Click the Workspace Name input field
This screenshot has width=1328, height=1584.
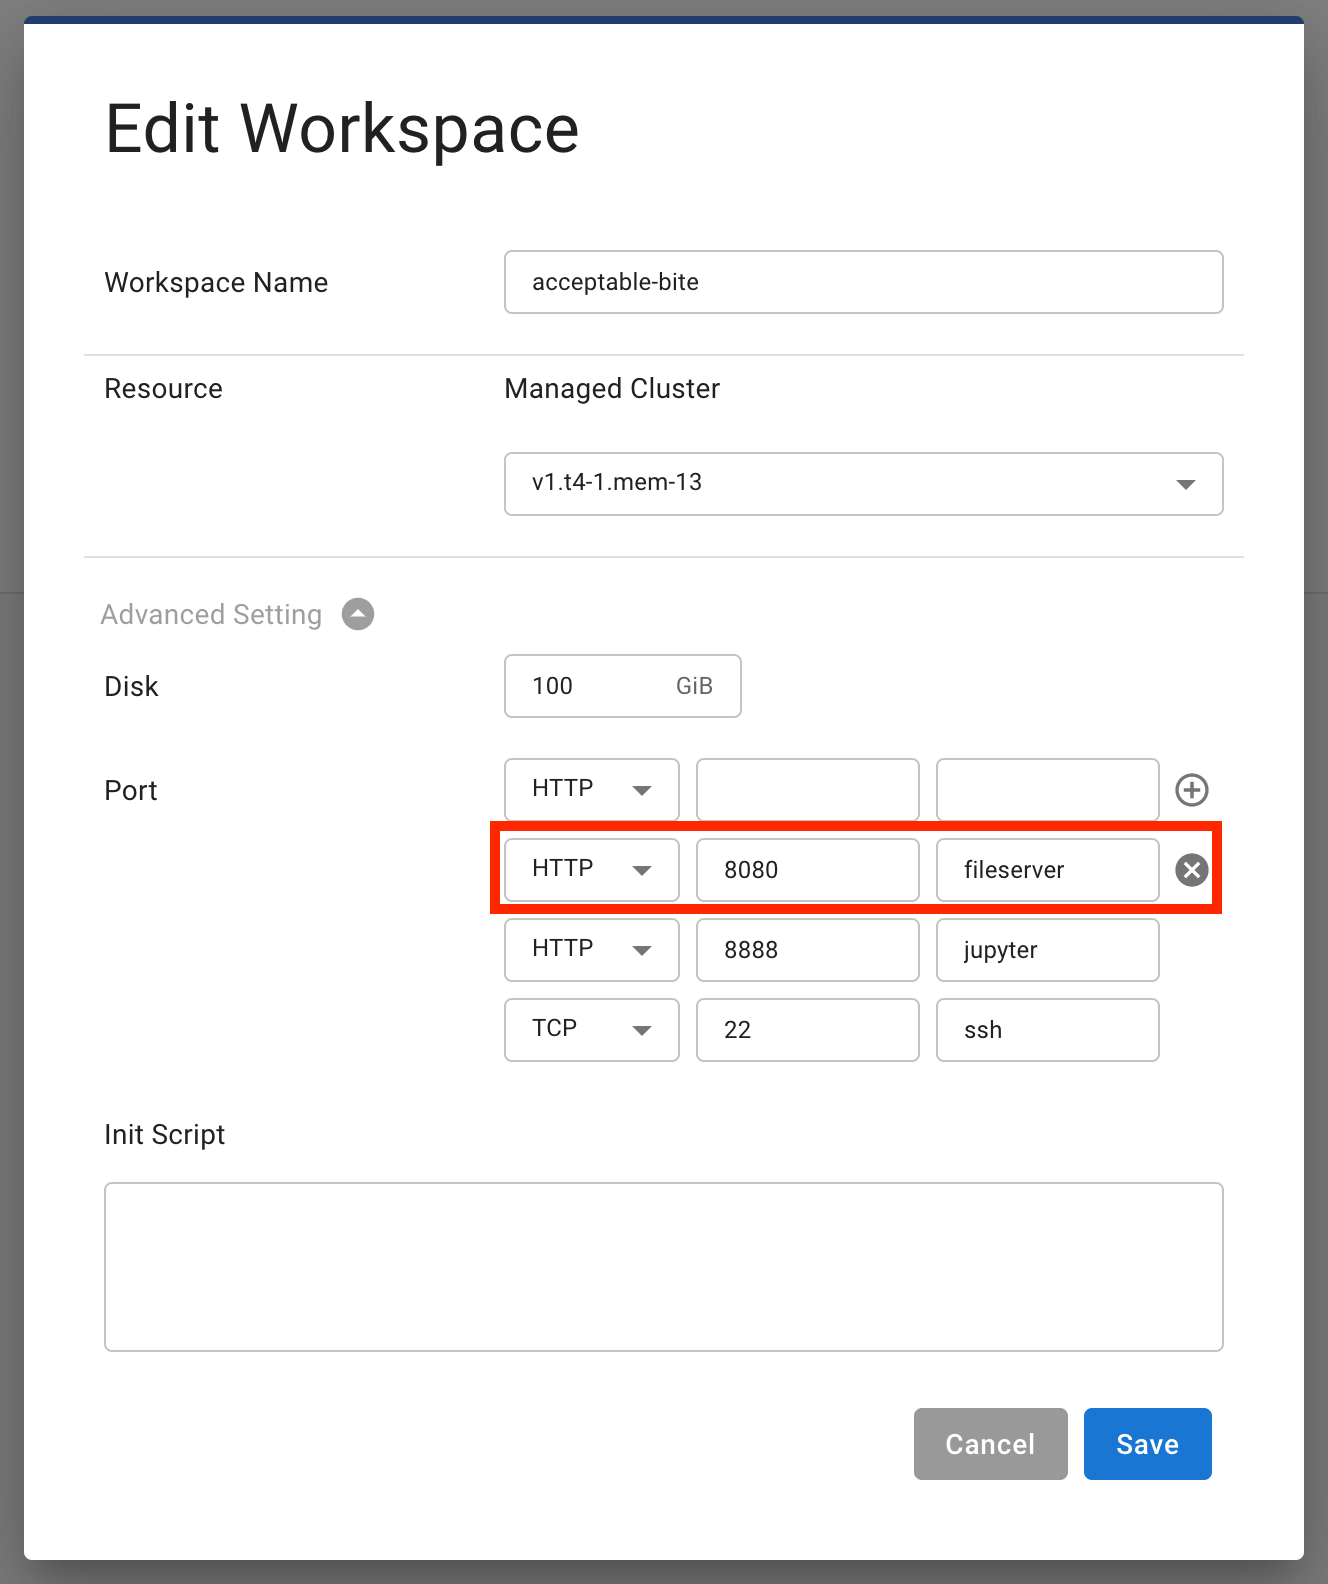coord(863,282)
